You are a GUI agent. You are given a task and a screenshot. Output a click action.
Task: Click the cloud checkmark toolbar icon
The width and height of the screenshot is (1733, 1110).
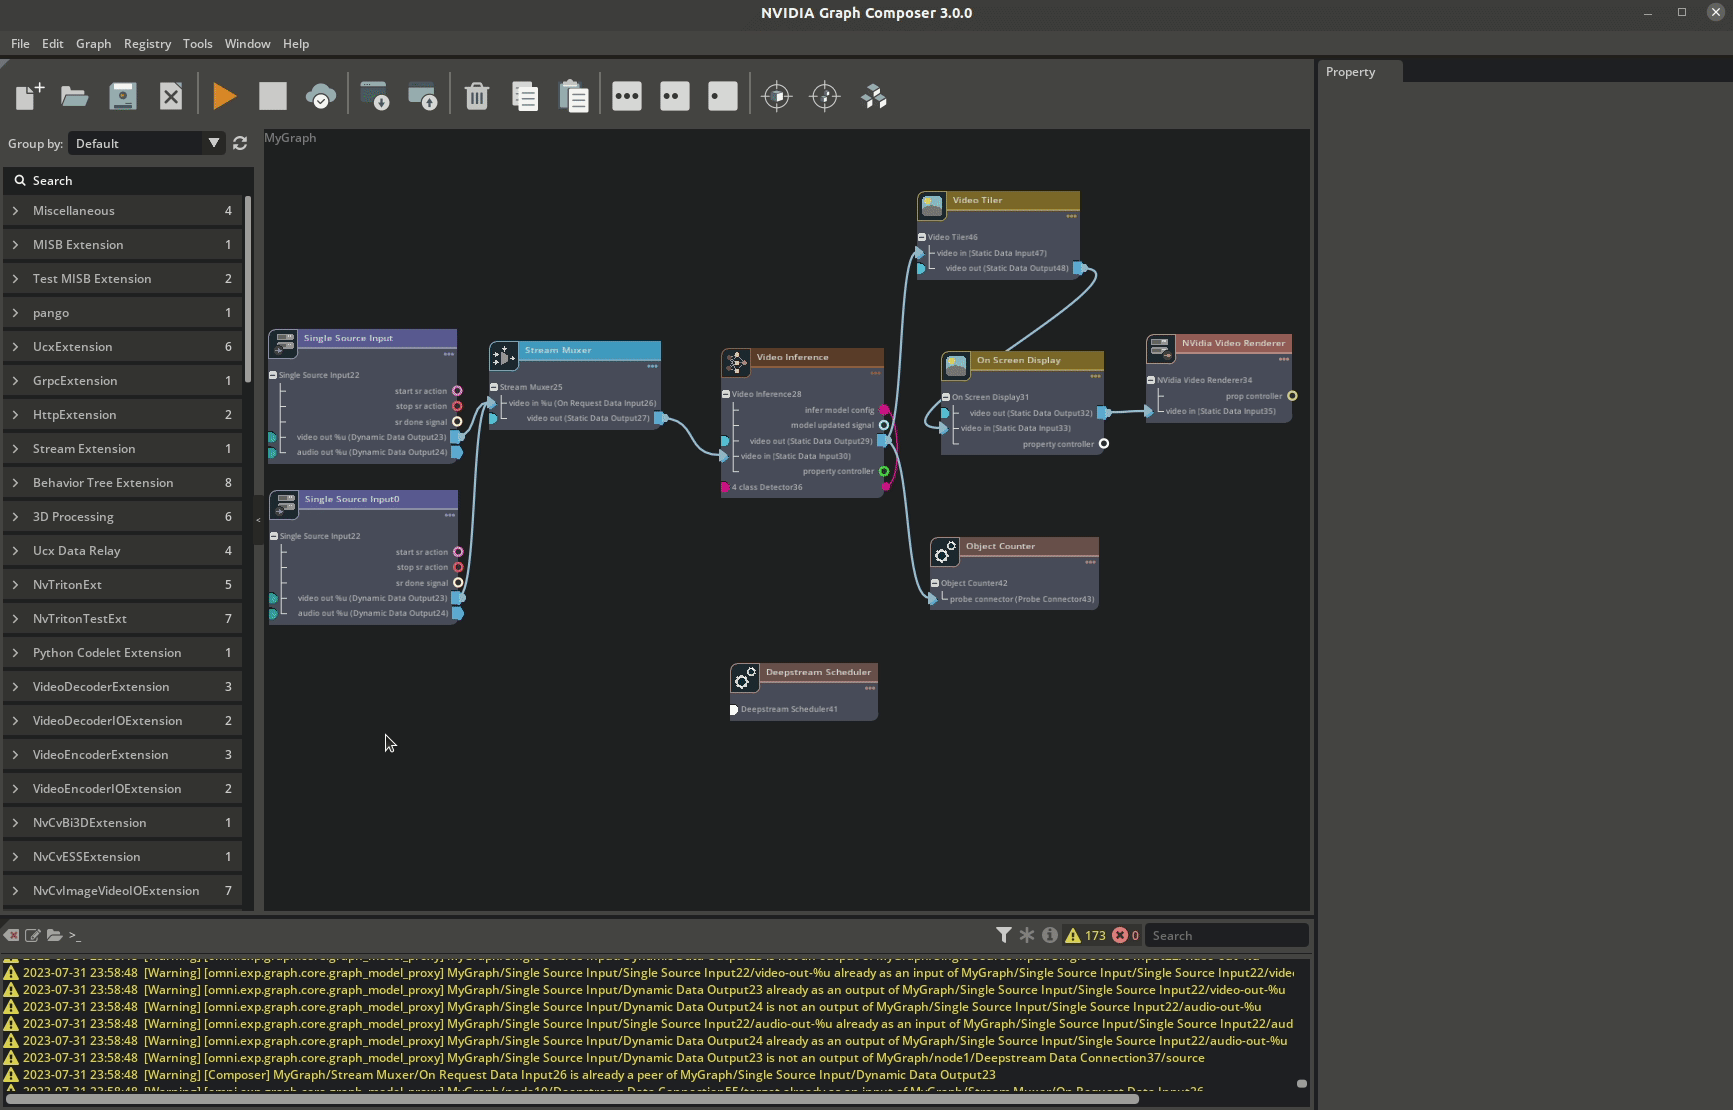[x=321, y=96]
